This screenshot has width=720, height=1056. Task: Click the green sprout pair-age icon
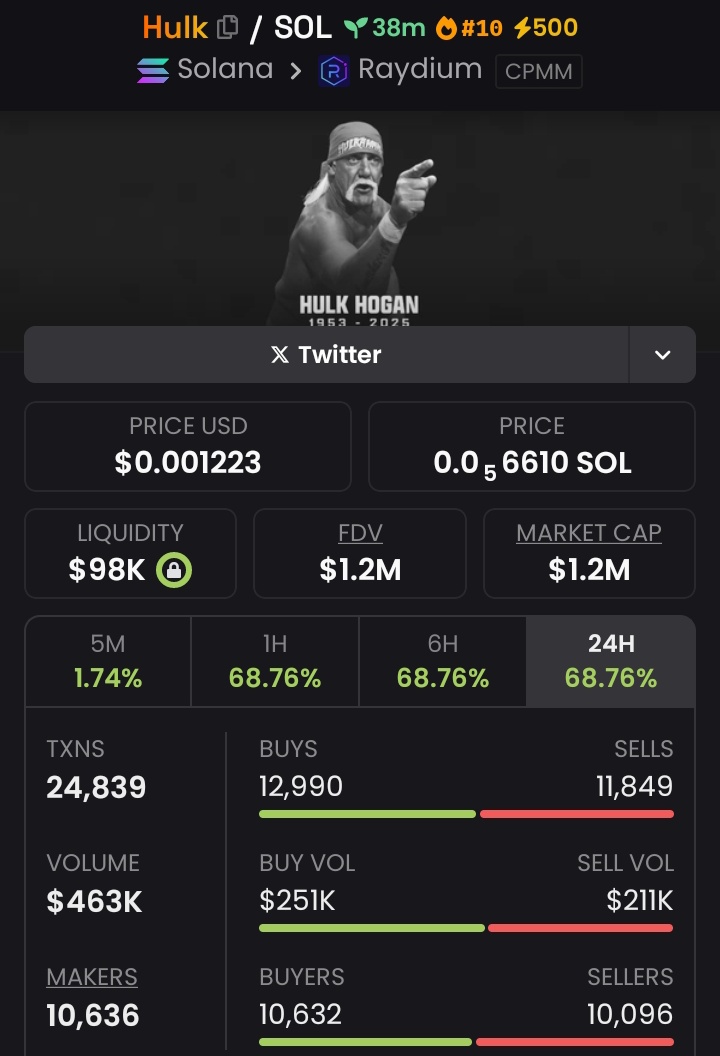point(356,28)
